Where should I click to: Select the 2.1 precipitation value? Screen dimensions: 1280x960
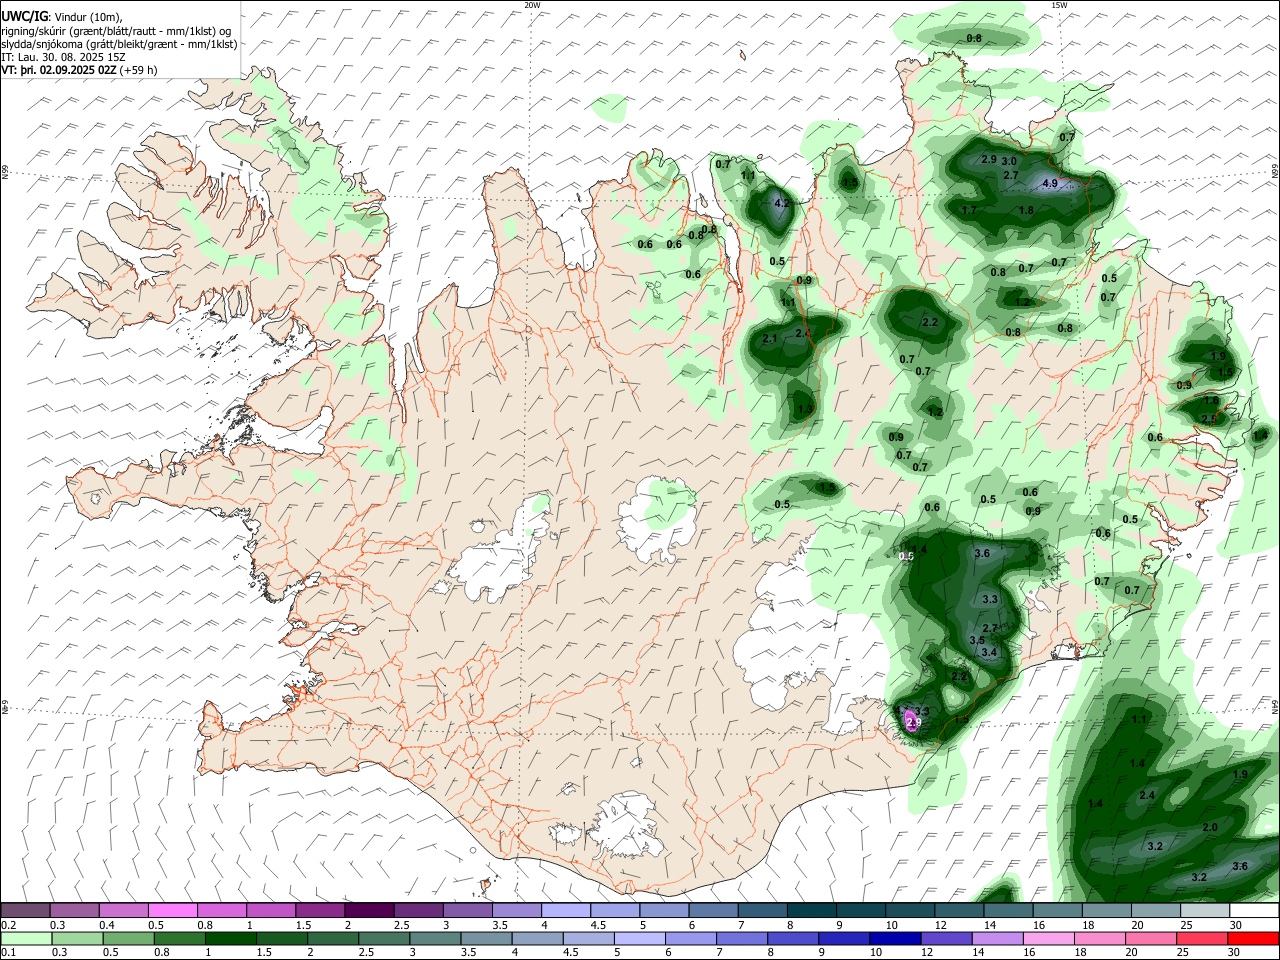pyautogui.click(x=770, y=339)
